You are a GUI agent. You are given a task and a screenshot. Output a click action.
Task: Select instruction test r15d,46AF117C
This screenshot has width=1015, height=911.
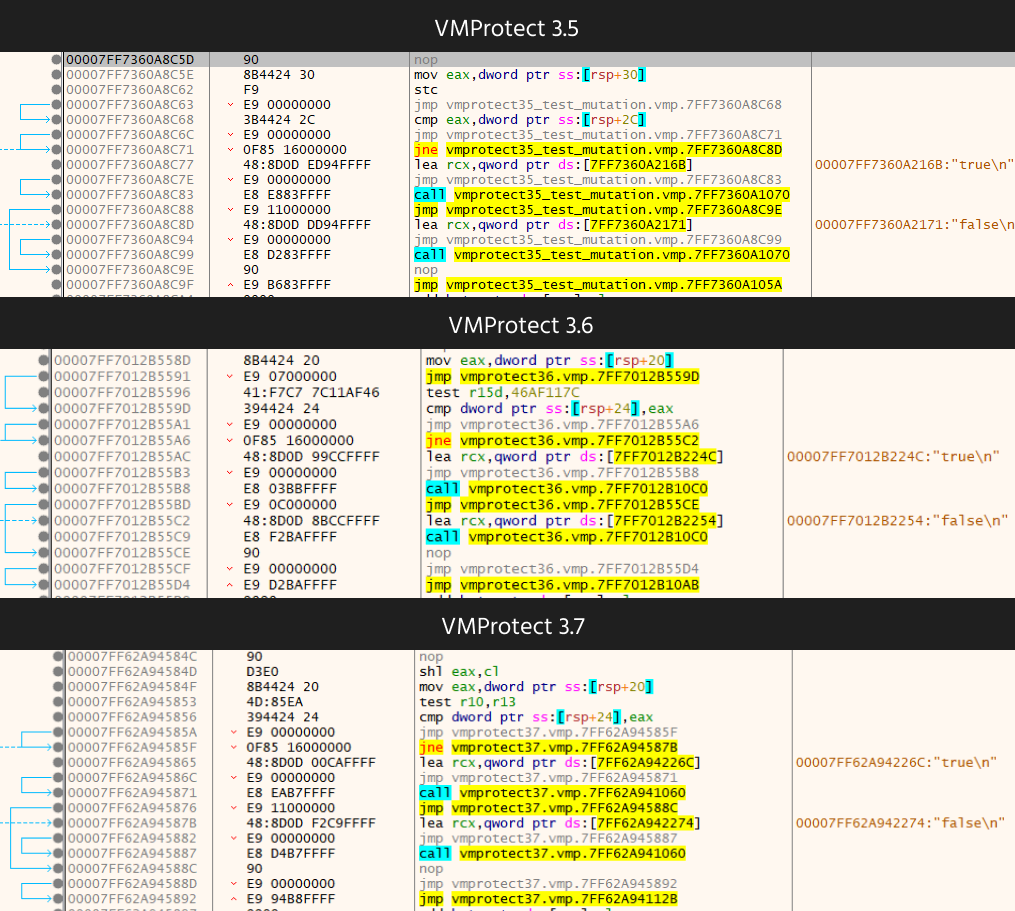pyautogui.click(x=502, y=392)
